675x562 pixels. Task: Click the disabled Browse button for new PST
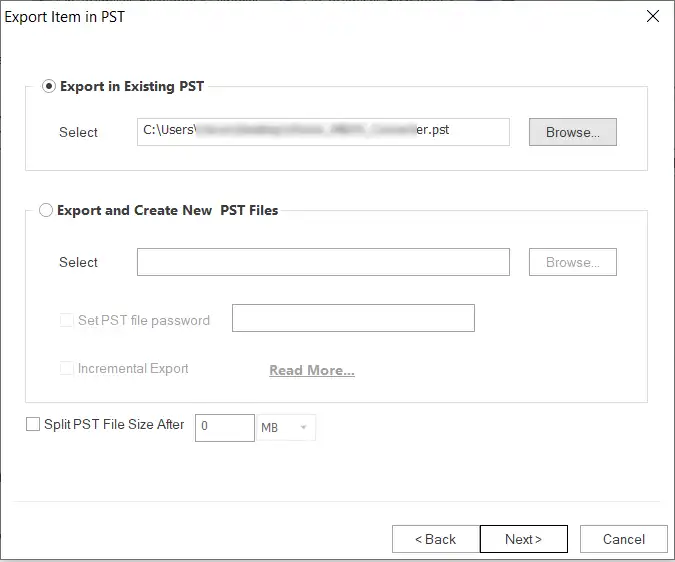573,262
